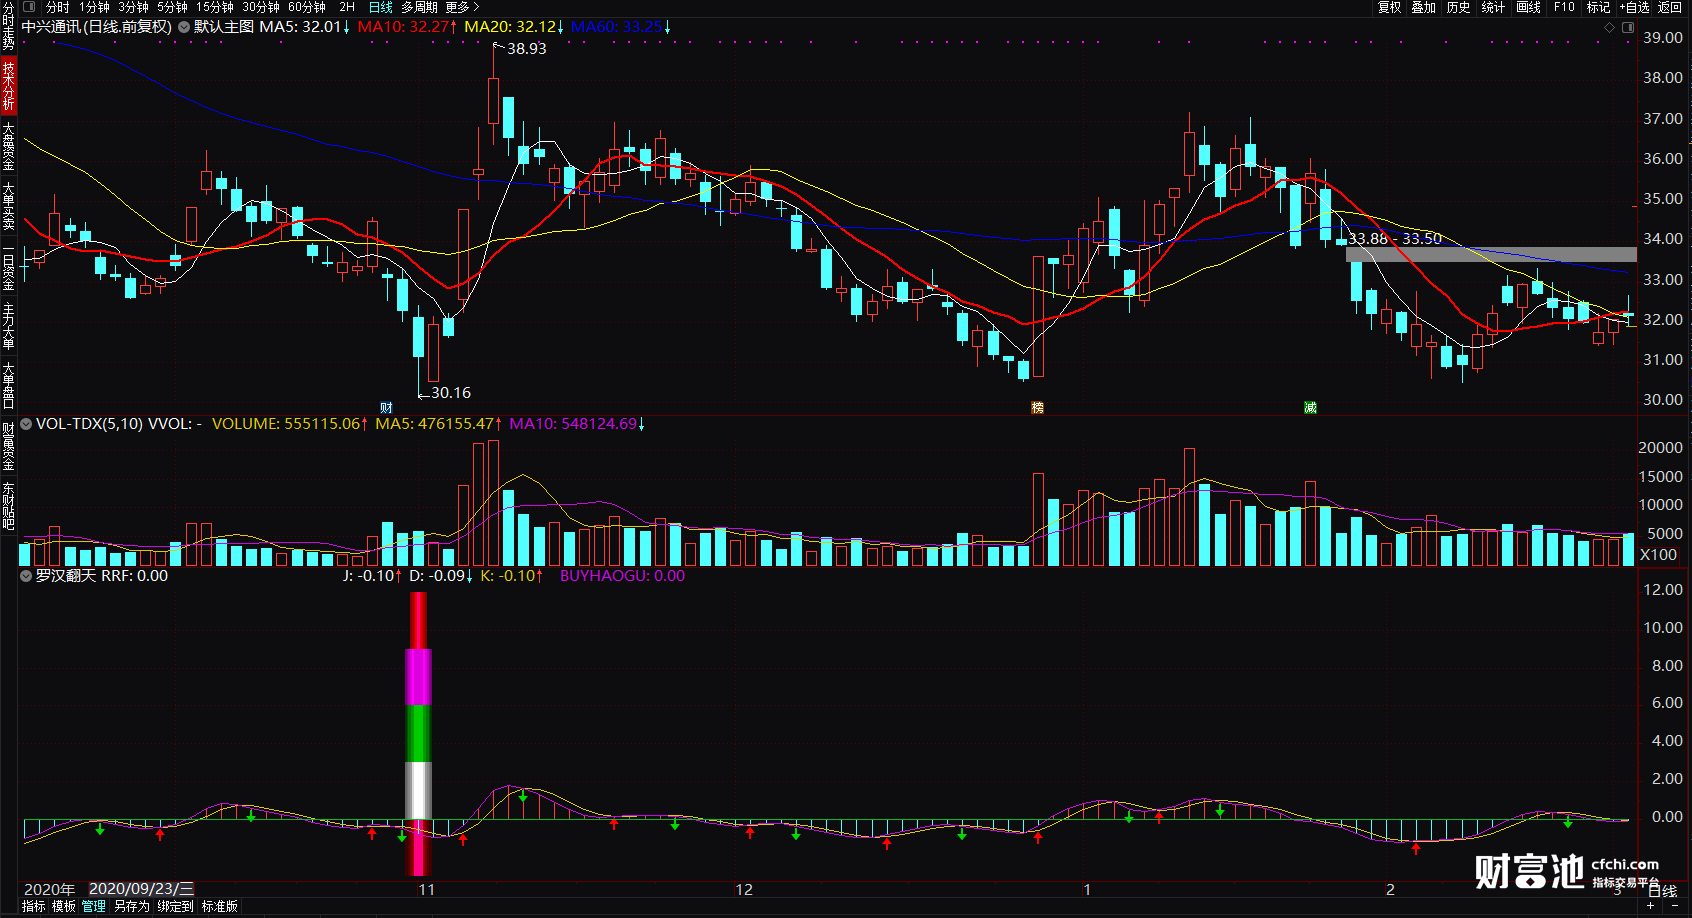Toggle the right side panel icon near 39.00
This screenshot has width=1692, height=918.
pyautogui.click(x=1628, y=27)
